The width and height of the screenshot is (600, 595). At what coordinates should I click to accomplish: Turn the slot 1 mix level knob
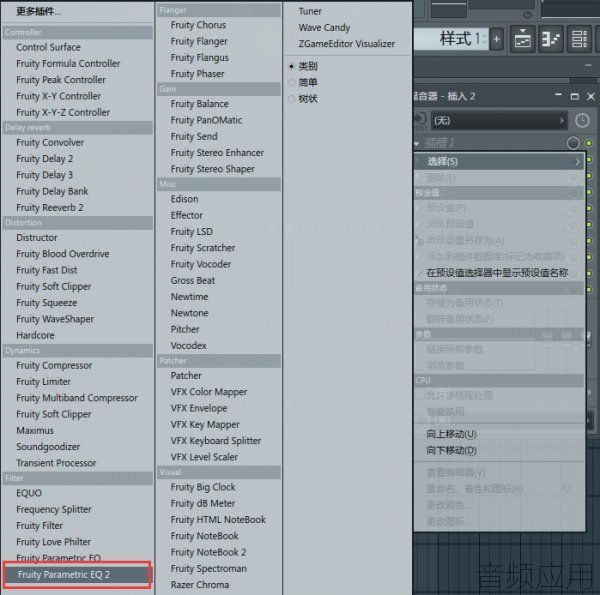pyautogui.click(x=573, y=143)
